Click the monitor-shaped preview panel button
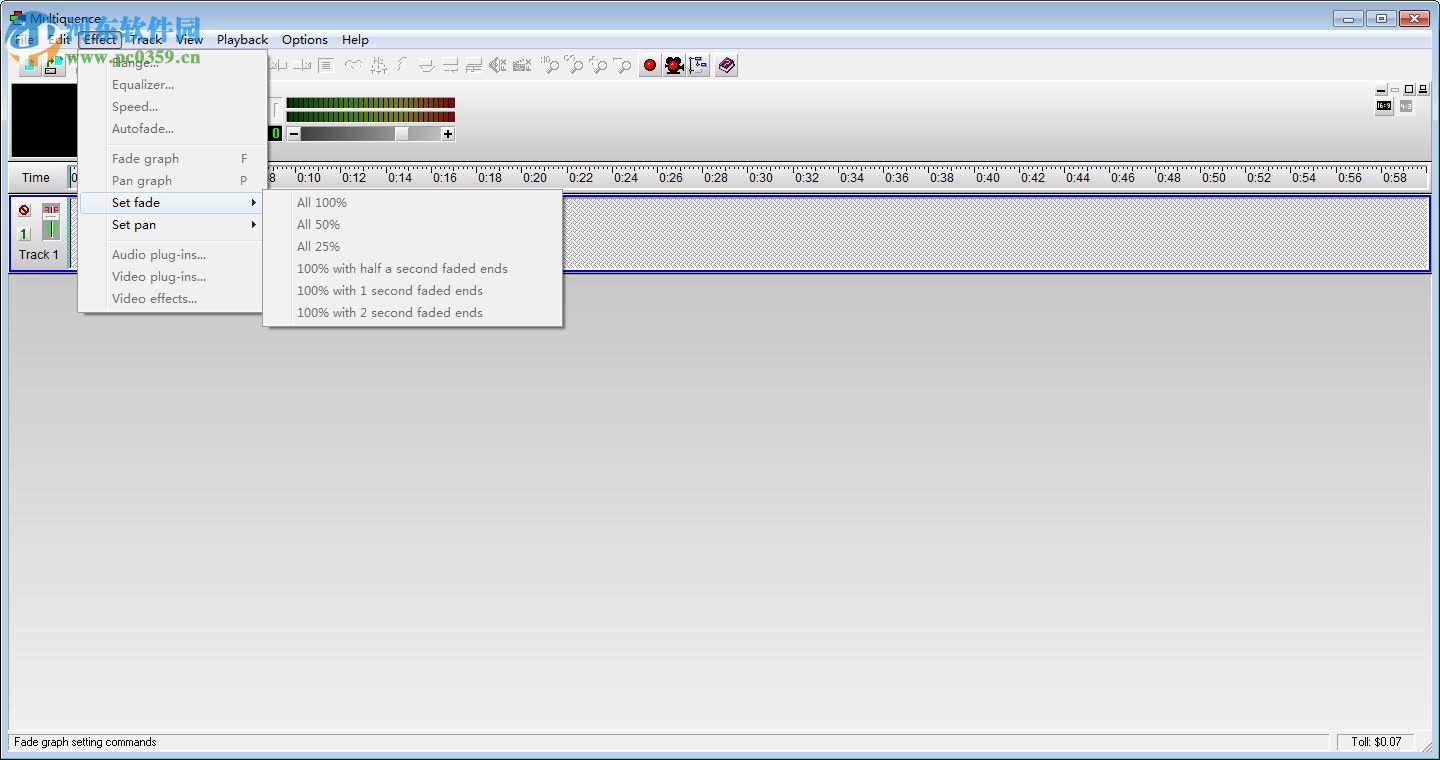The height and width of the screenshot is (760, 1440). (x=1423, y=90)
